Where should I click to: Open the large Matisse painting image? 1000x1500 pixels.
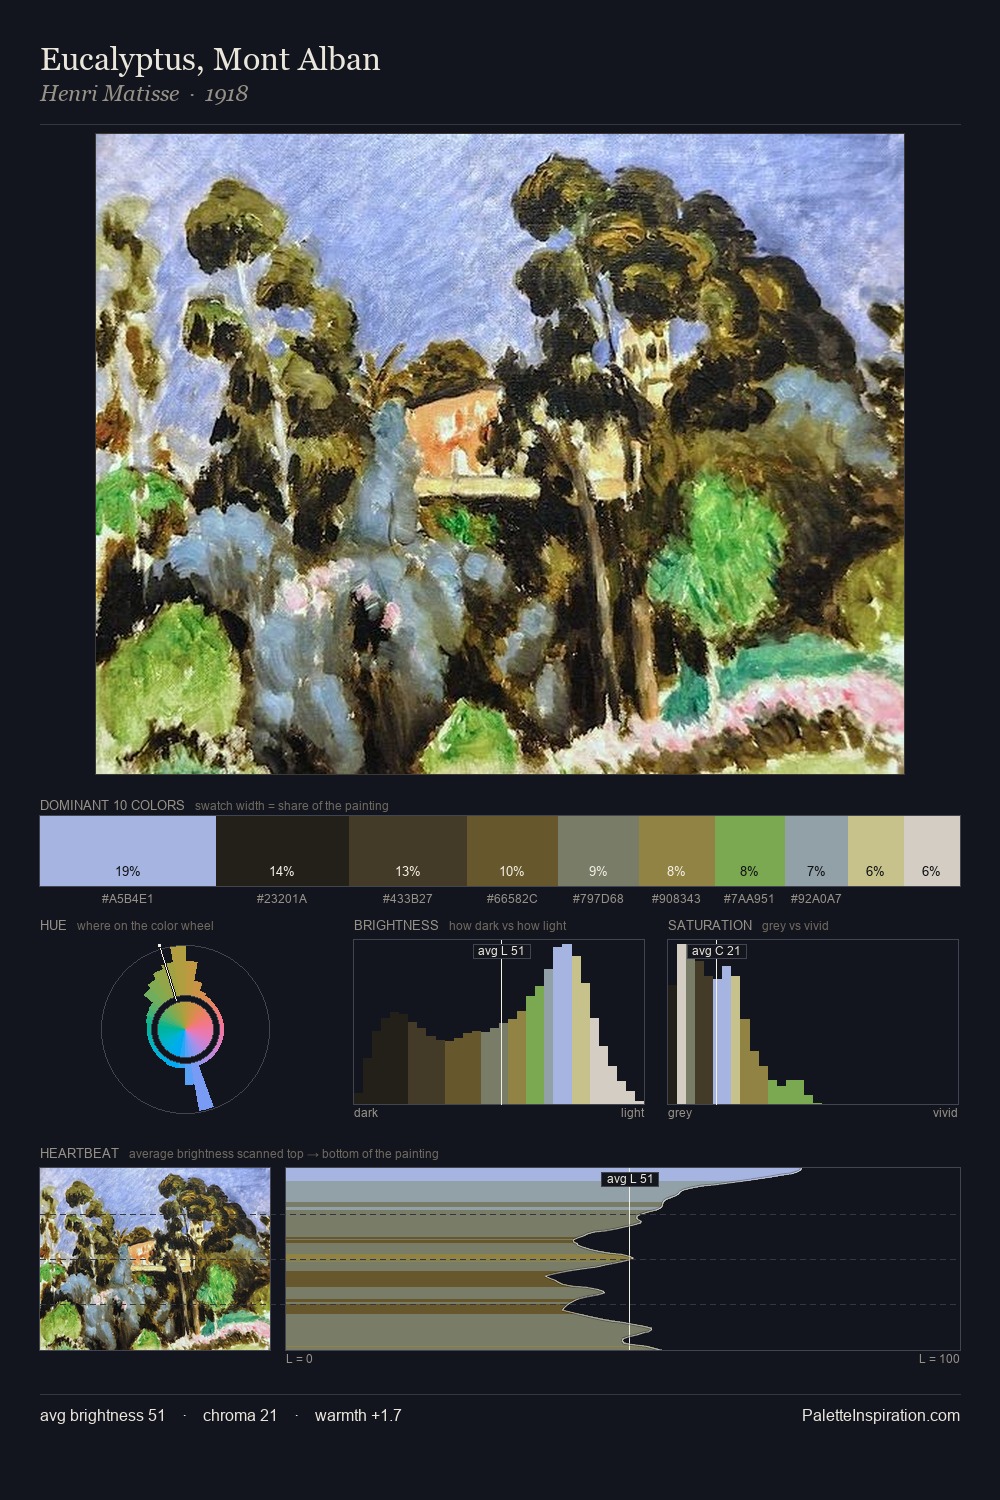click(x=500, y=454)
